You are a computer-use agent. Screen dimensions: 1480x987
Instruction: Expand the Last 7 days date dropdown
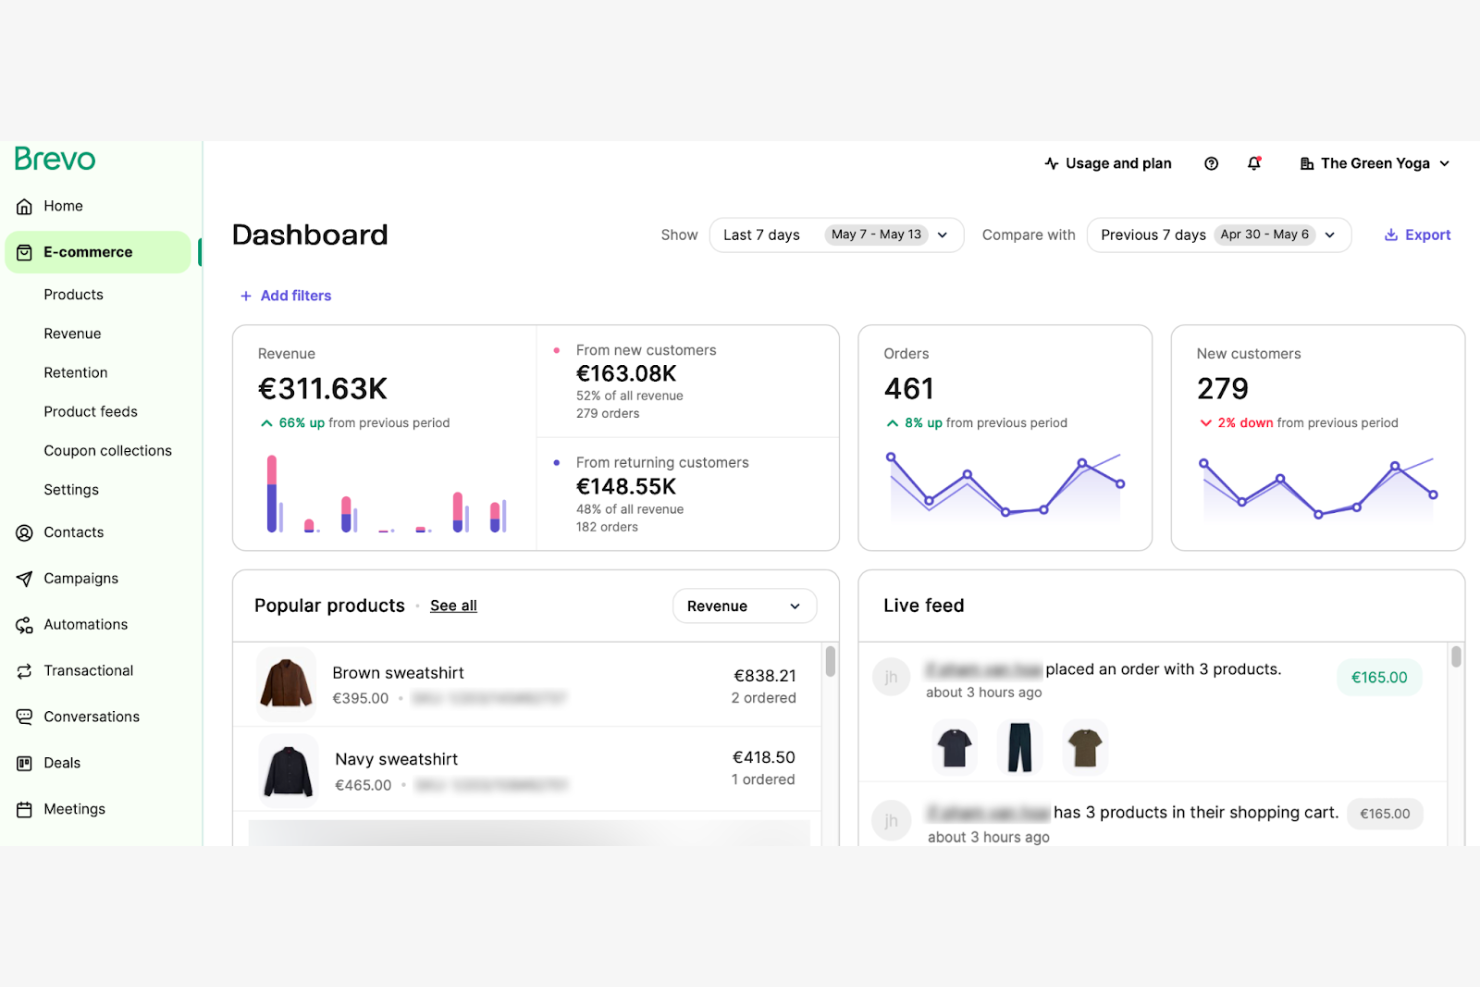tap(835, 235)
